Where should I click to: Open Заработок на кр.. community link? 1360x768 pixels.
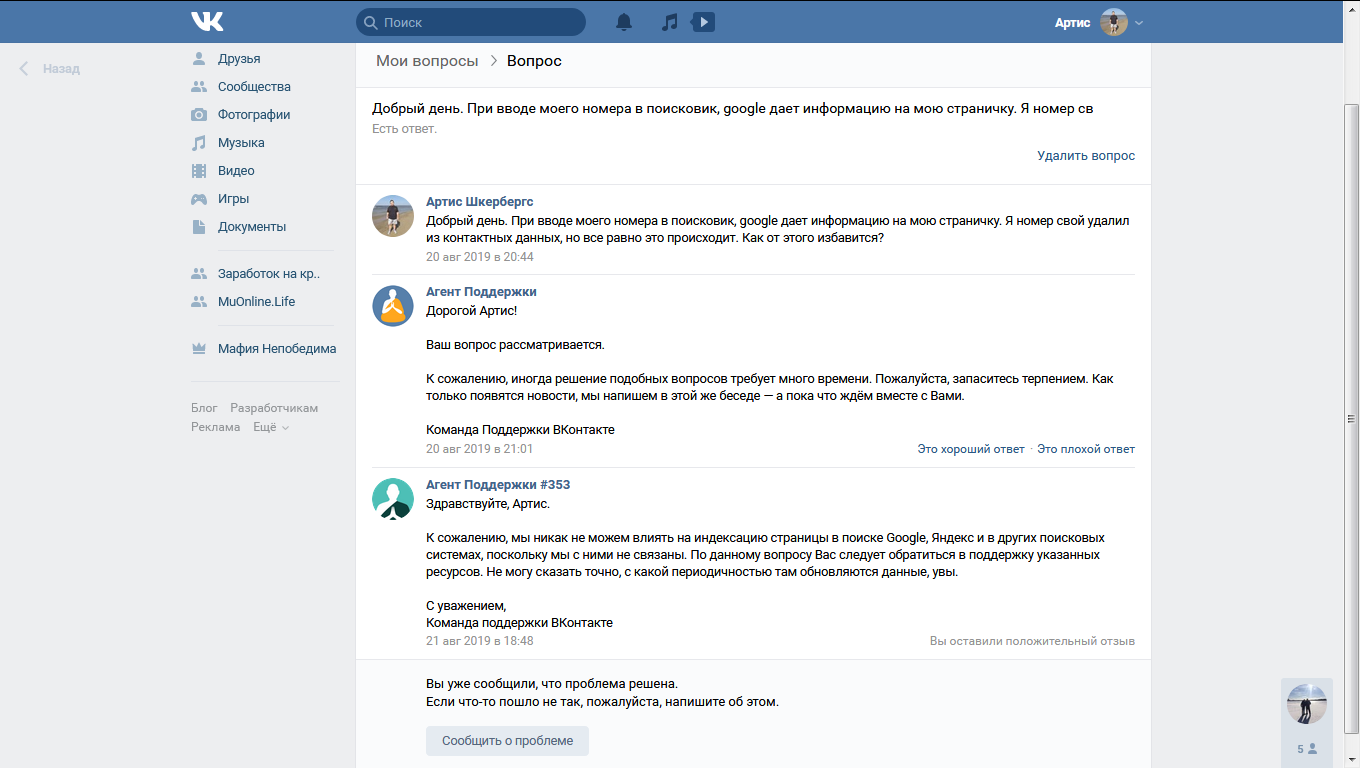pyautogui.click(x=269, y=274)
